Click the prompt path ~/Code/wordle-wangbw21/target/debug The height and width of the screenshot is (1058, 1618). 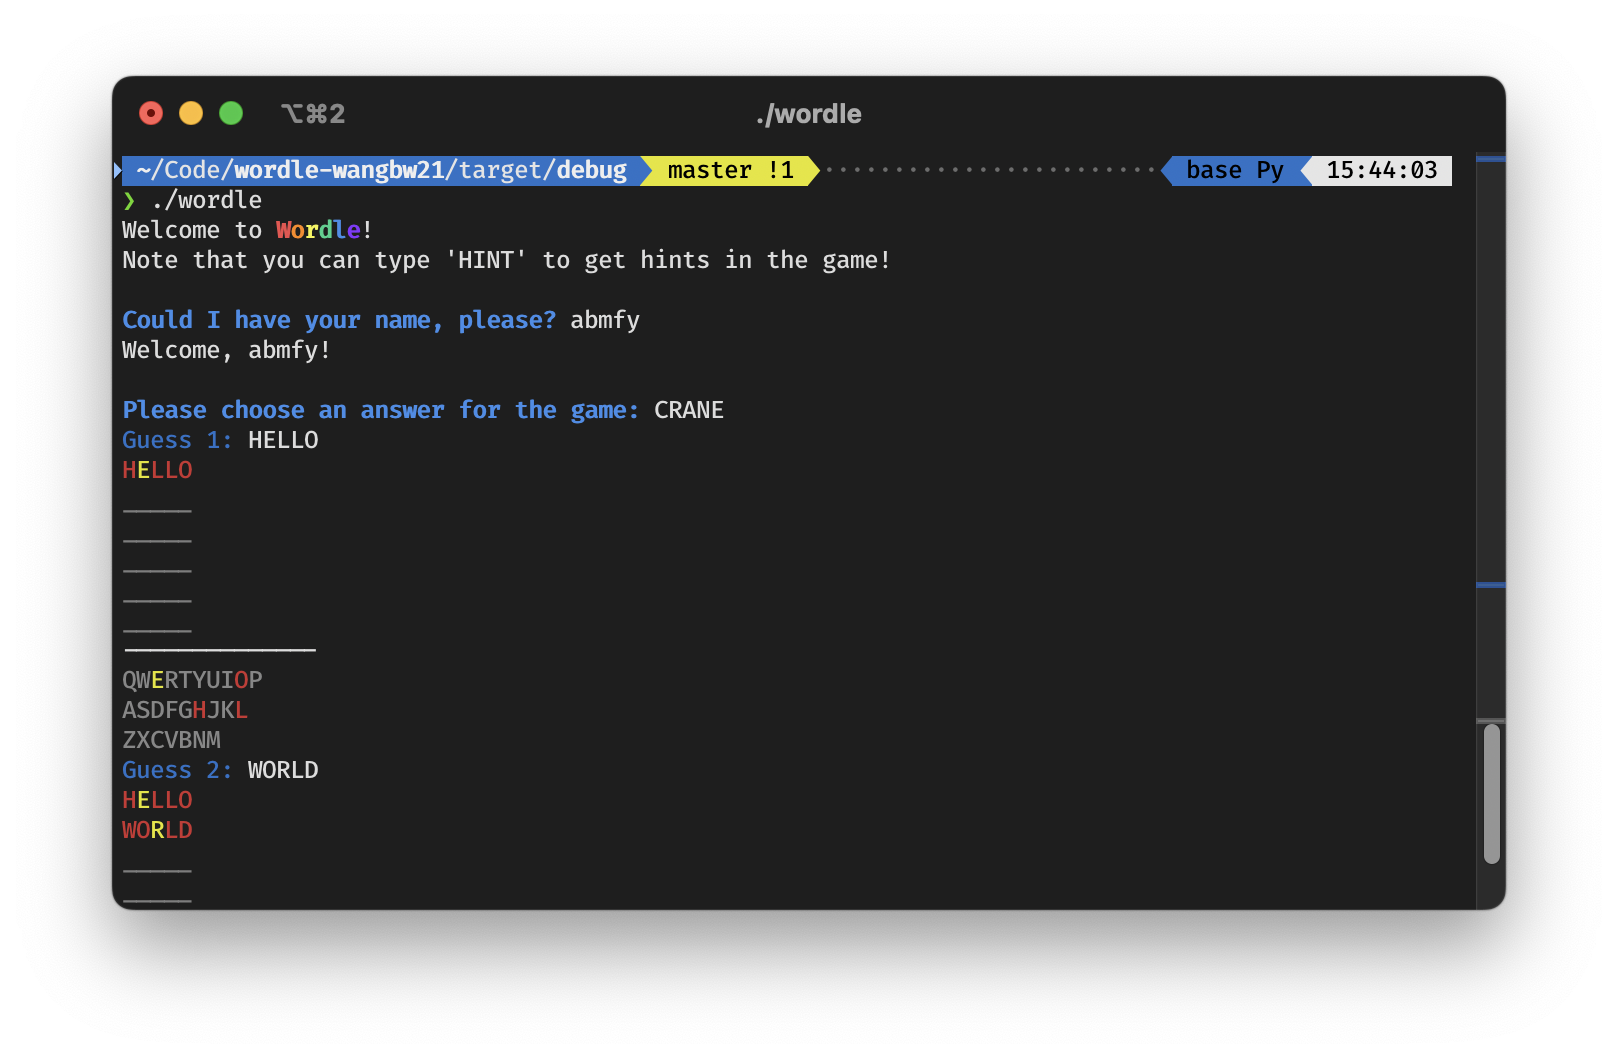(382, 170)
